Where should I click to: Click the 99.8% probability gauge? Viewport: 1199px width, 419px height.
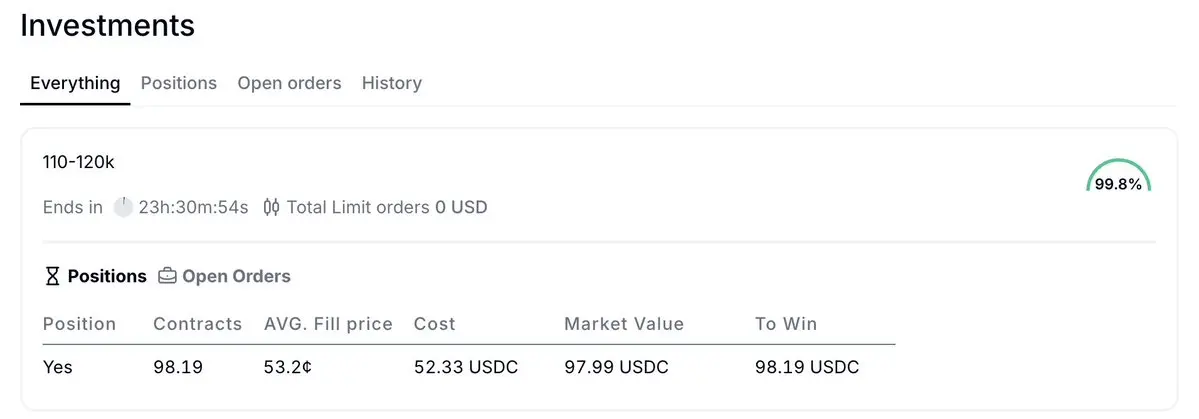[1118, 175]
